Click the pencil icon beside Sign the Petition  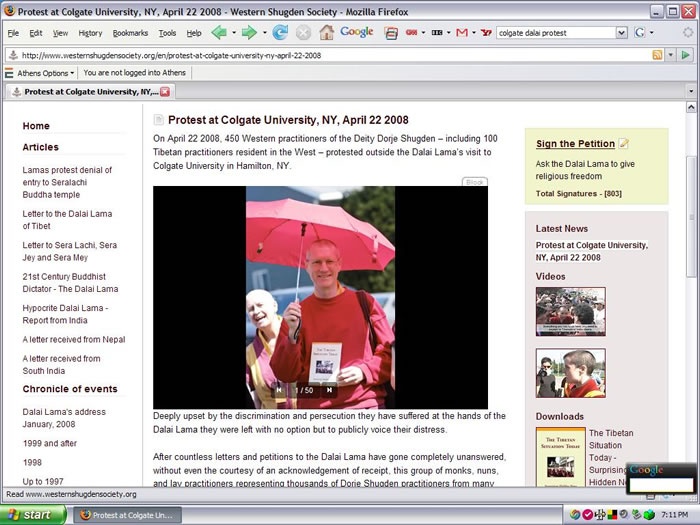pyautogui.click(x=624, y=143)
